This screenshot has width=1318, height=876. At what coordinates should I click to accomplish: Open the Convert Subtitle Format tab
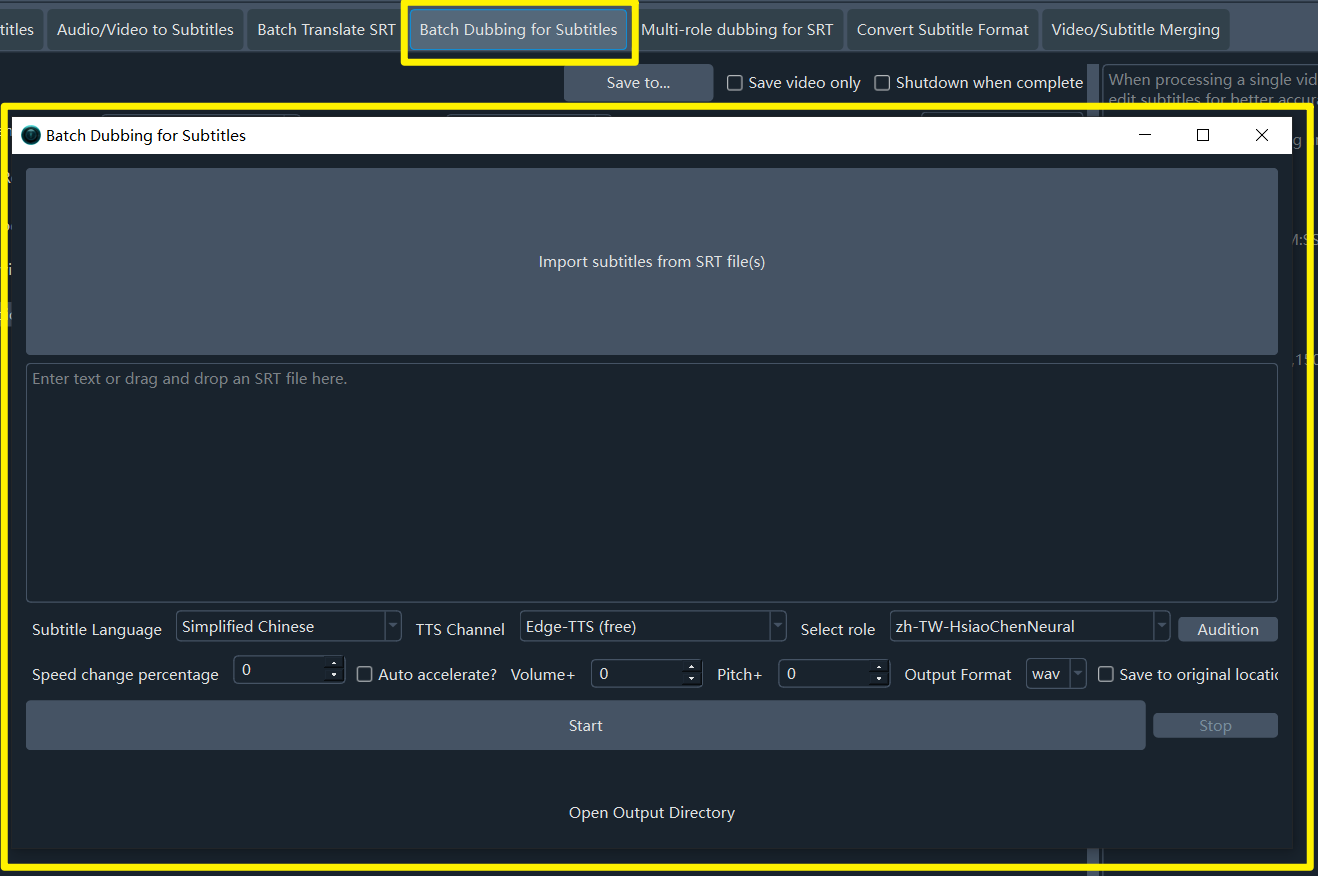(x=942, y=30)
